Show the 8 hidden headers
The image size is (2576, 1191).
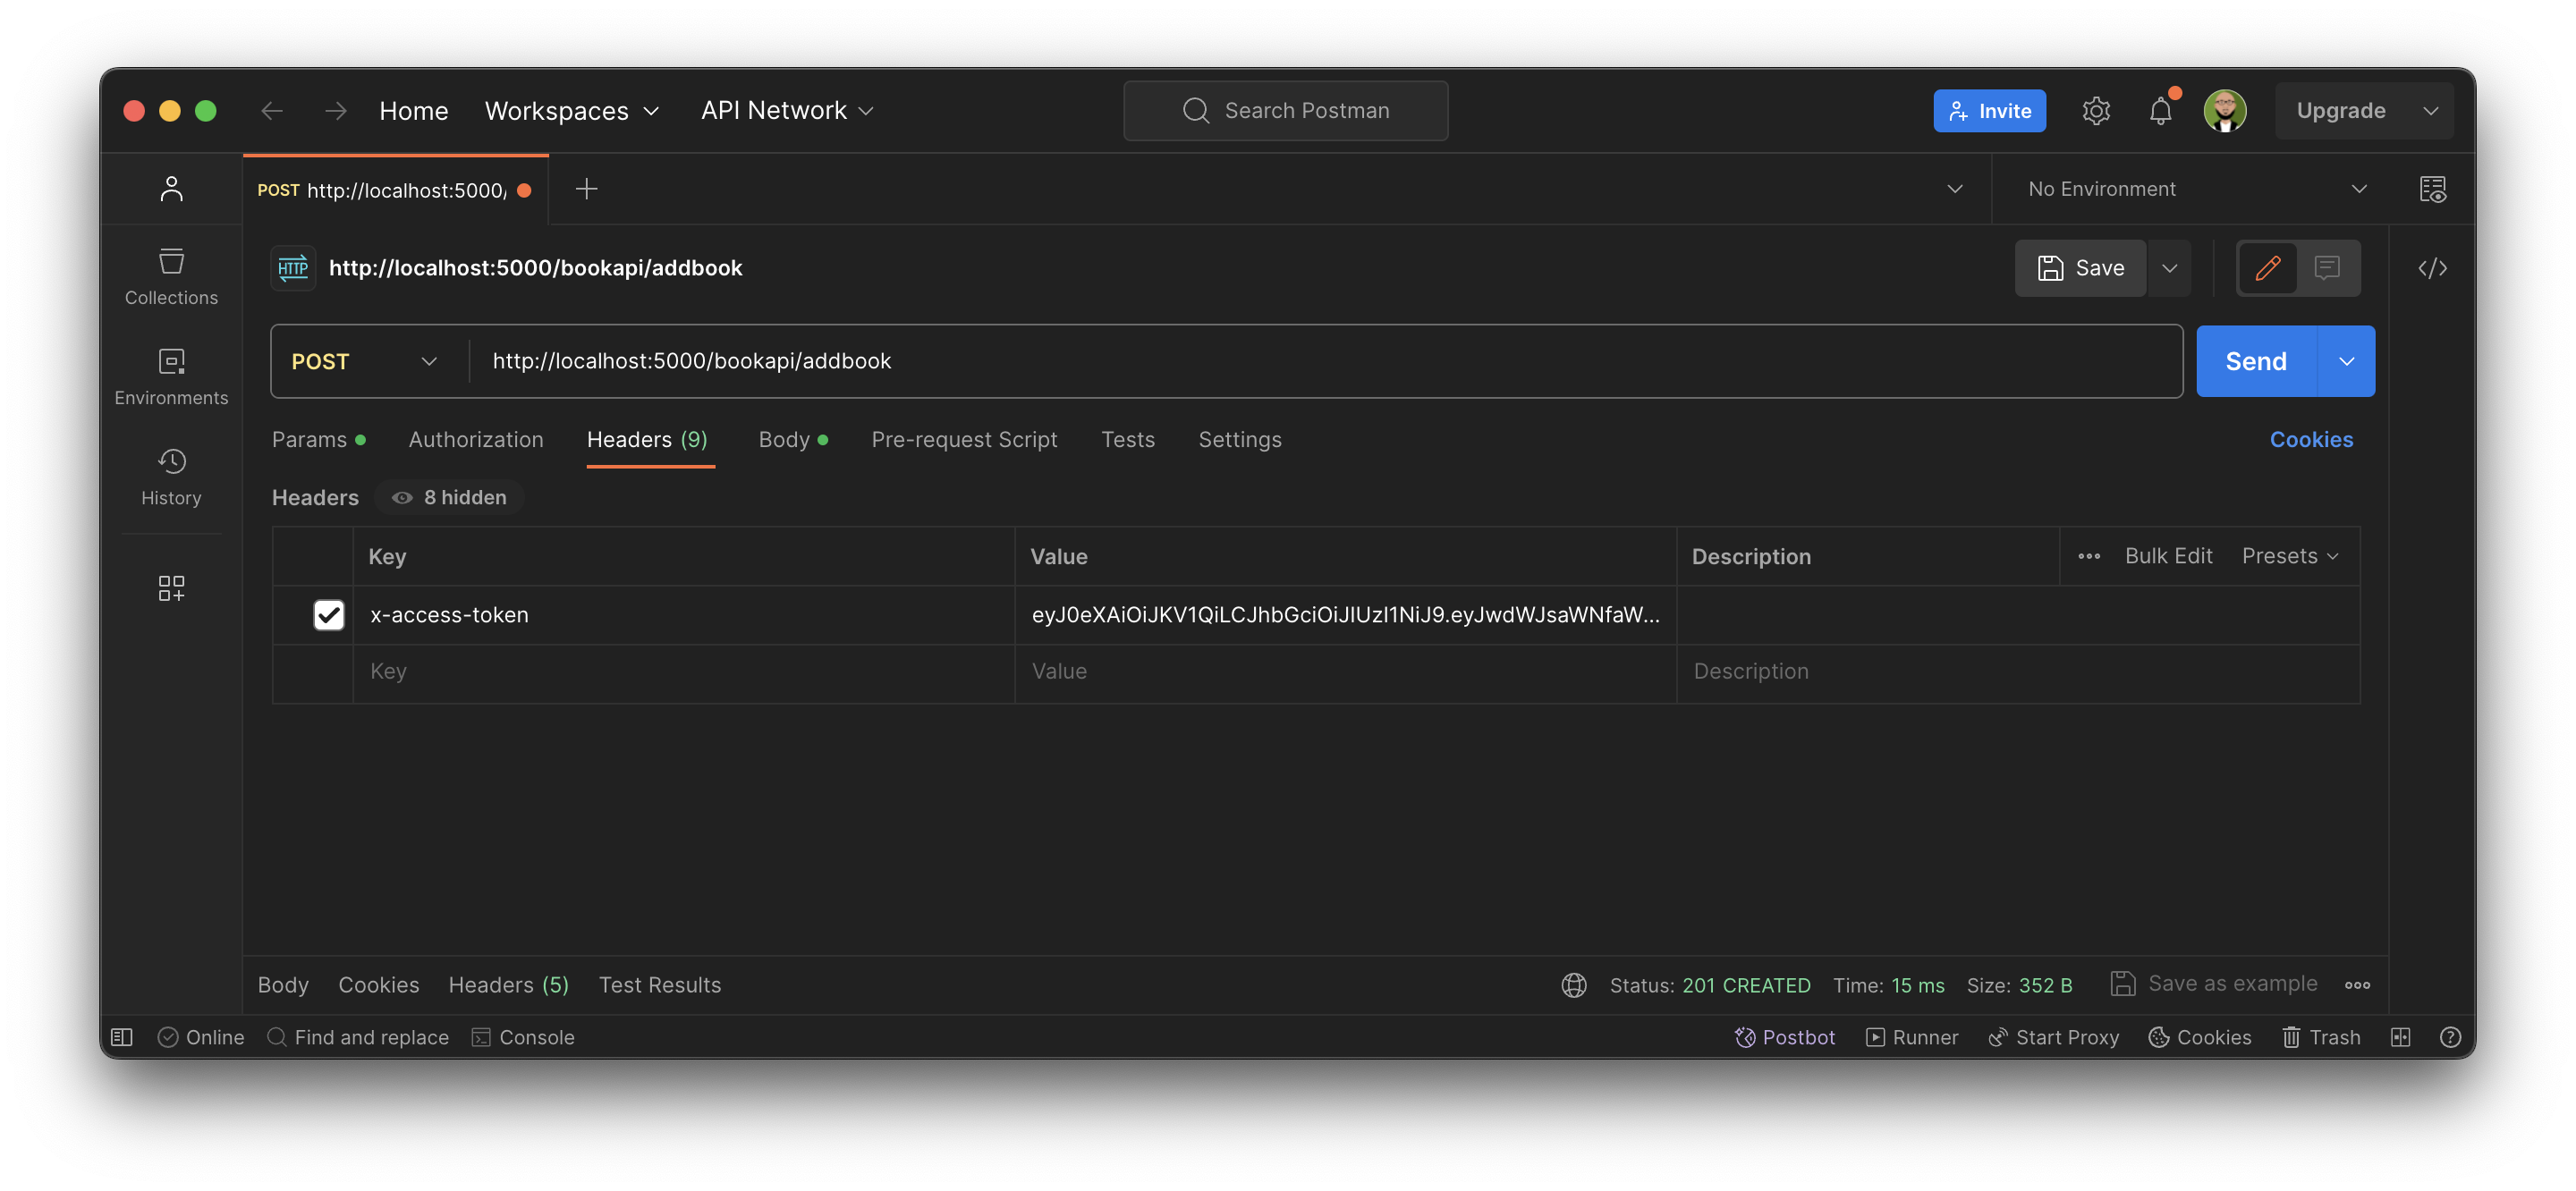[448, 497]
